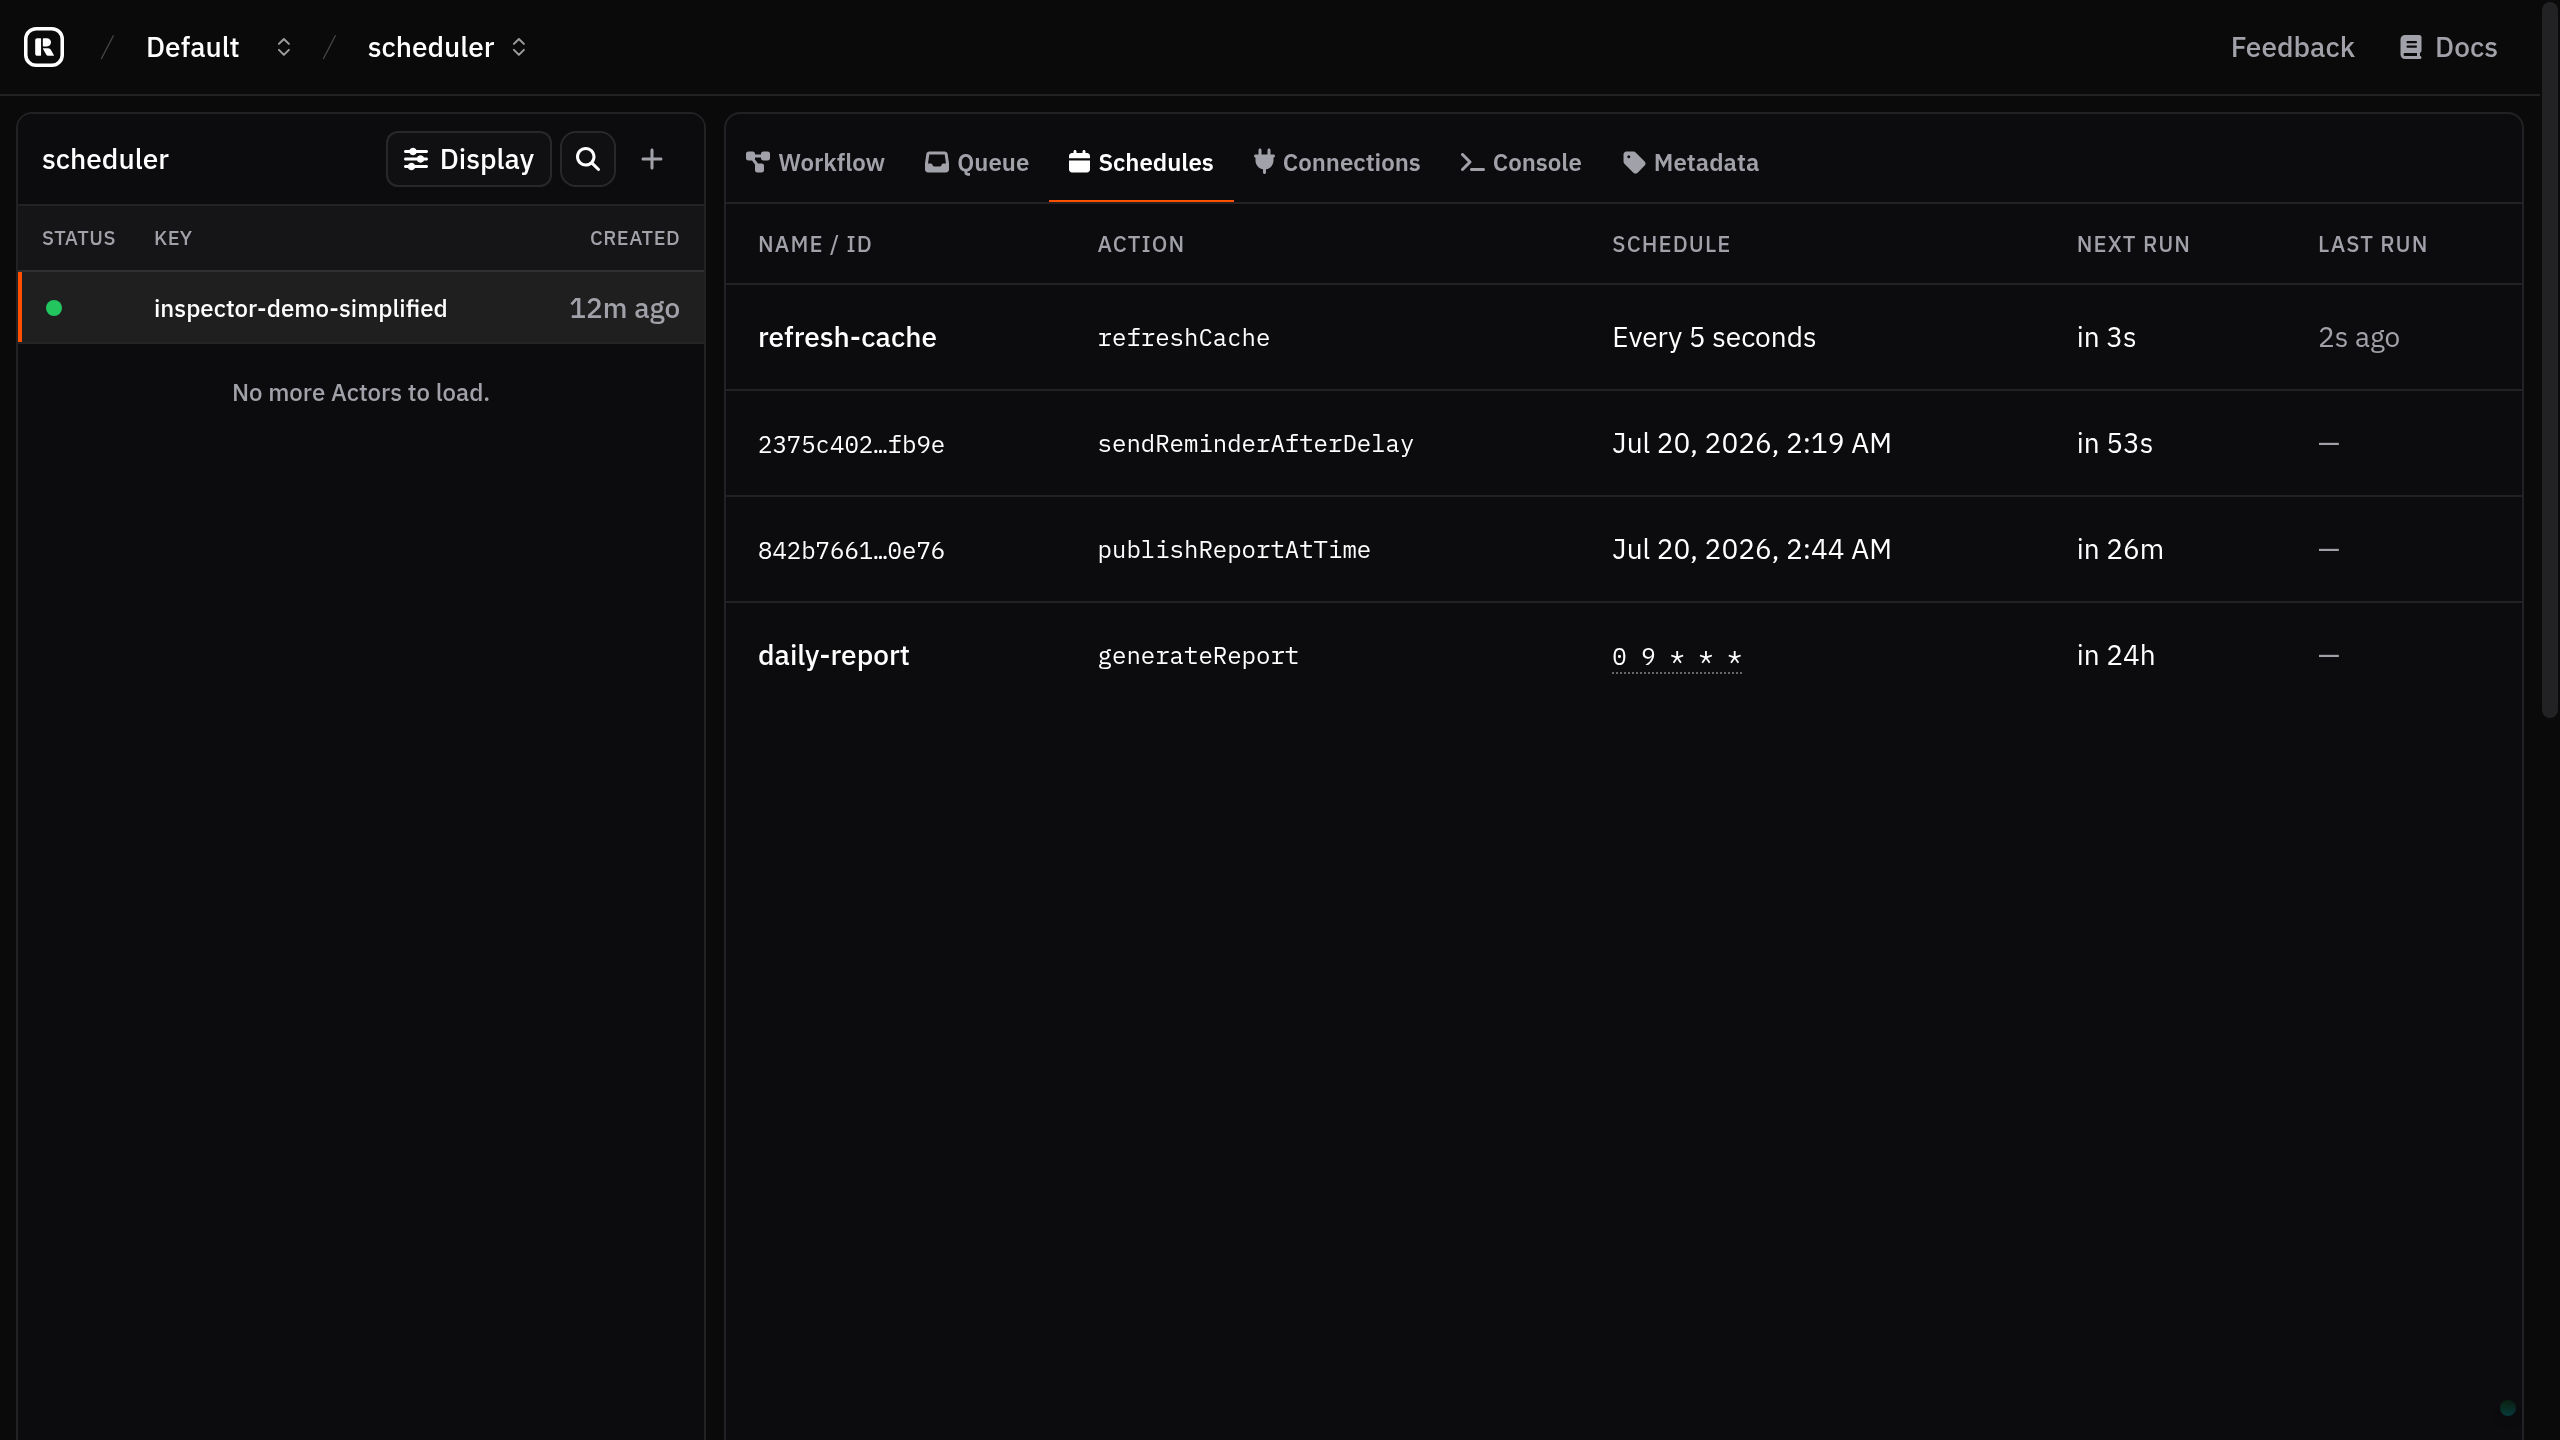Click the plus icon to create actor
2560x1440 pixels.
652,159
